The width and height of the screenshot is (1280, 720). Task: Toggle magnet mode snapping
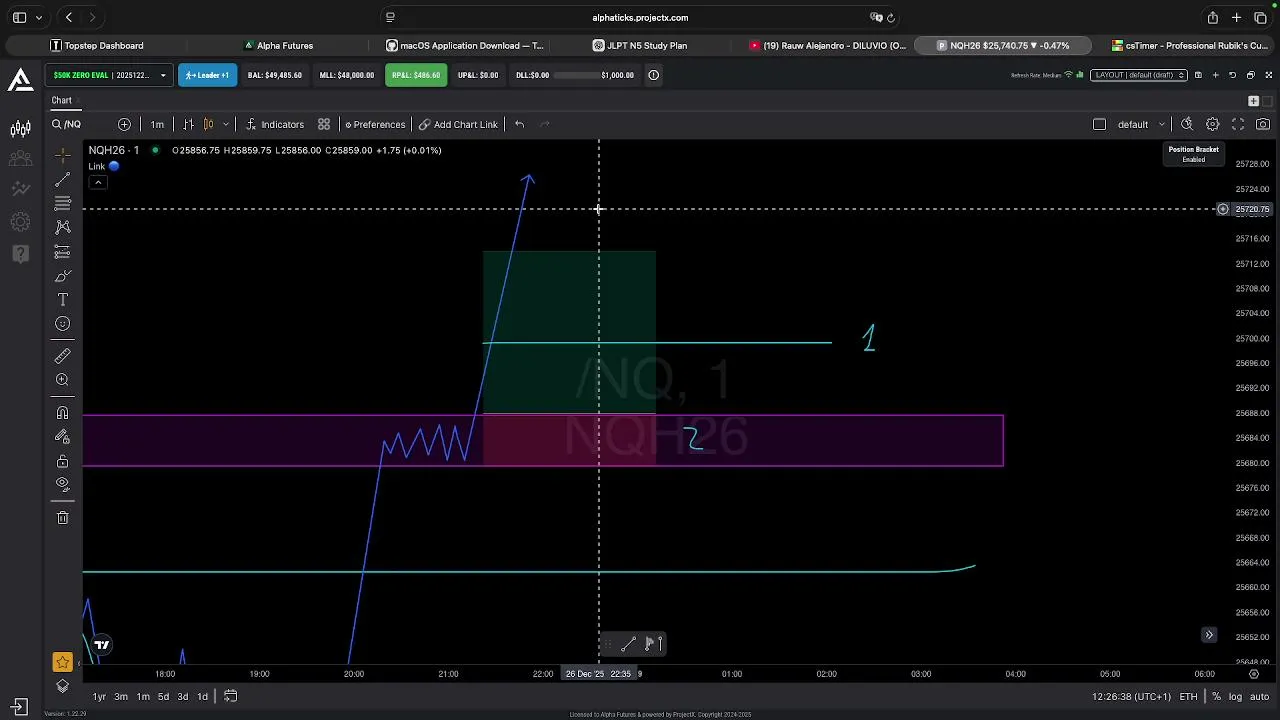pos(62,412)
